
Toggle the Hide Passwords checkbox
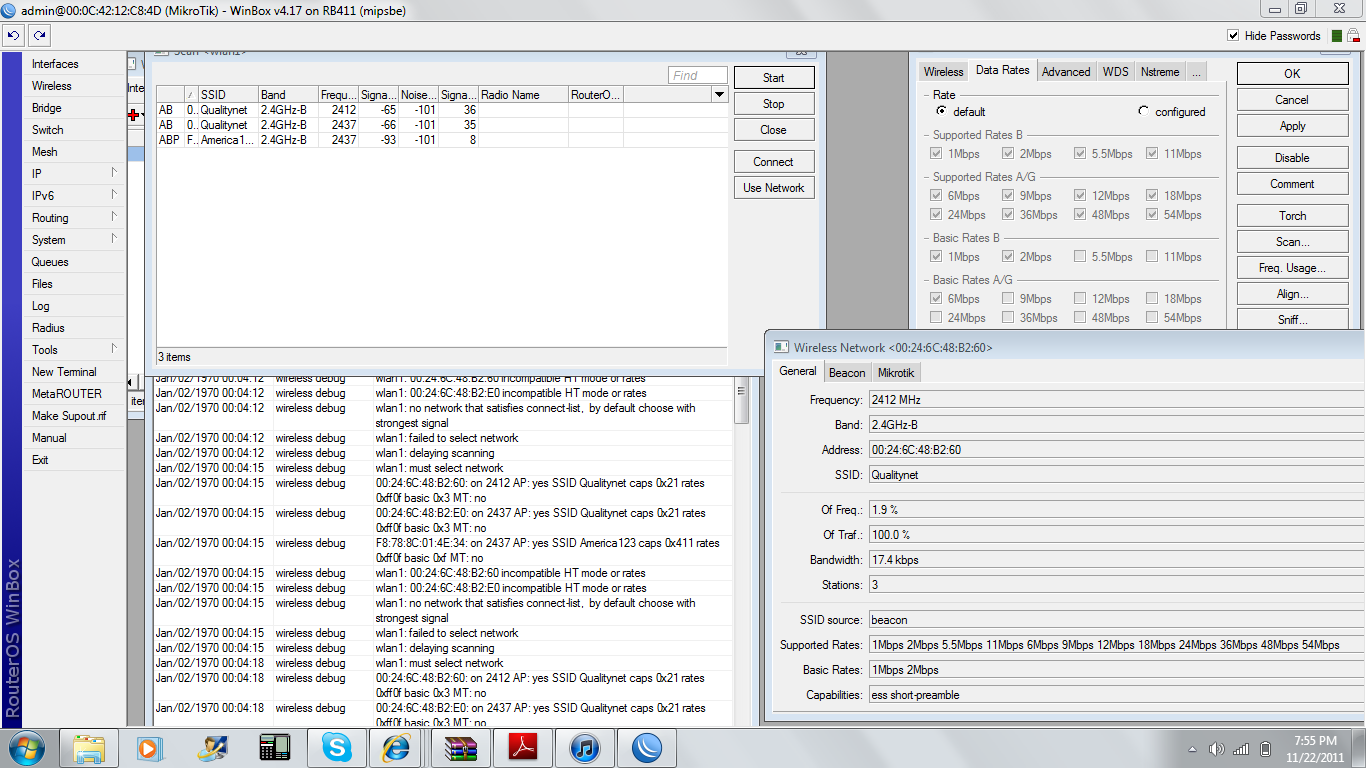tap(1233, 36)
